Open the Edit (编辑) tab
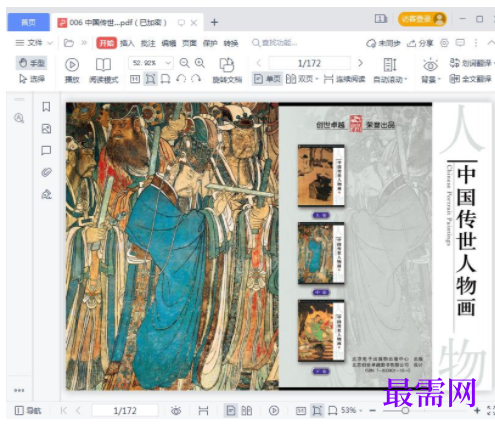Image resolution: width=495 pixels, height=424 pixels. [169, 43]
